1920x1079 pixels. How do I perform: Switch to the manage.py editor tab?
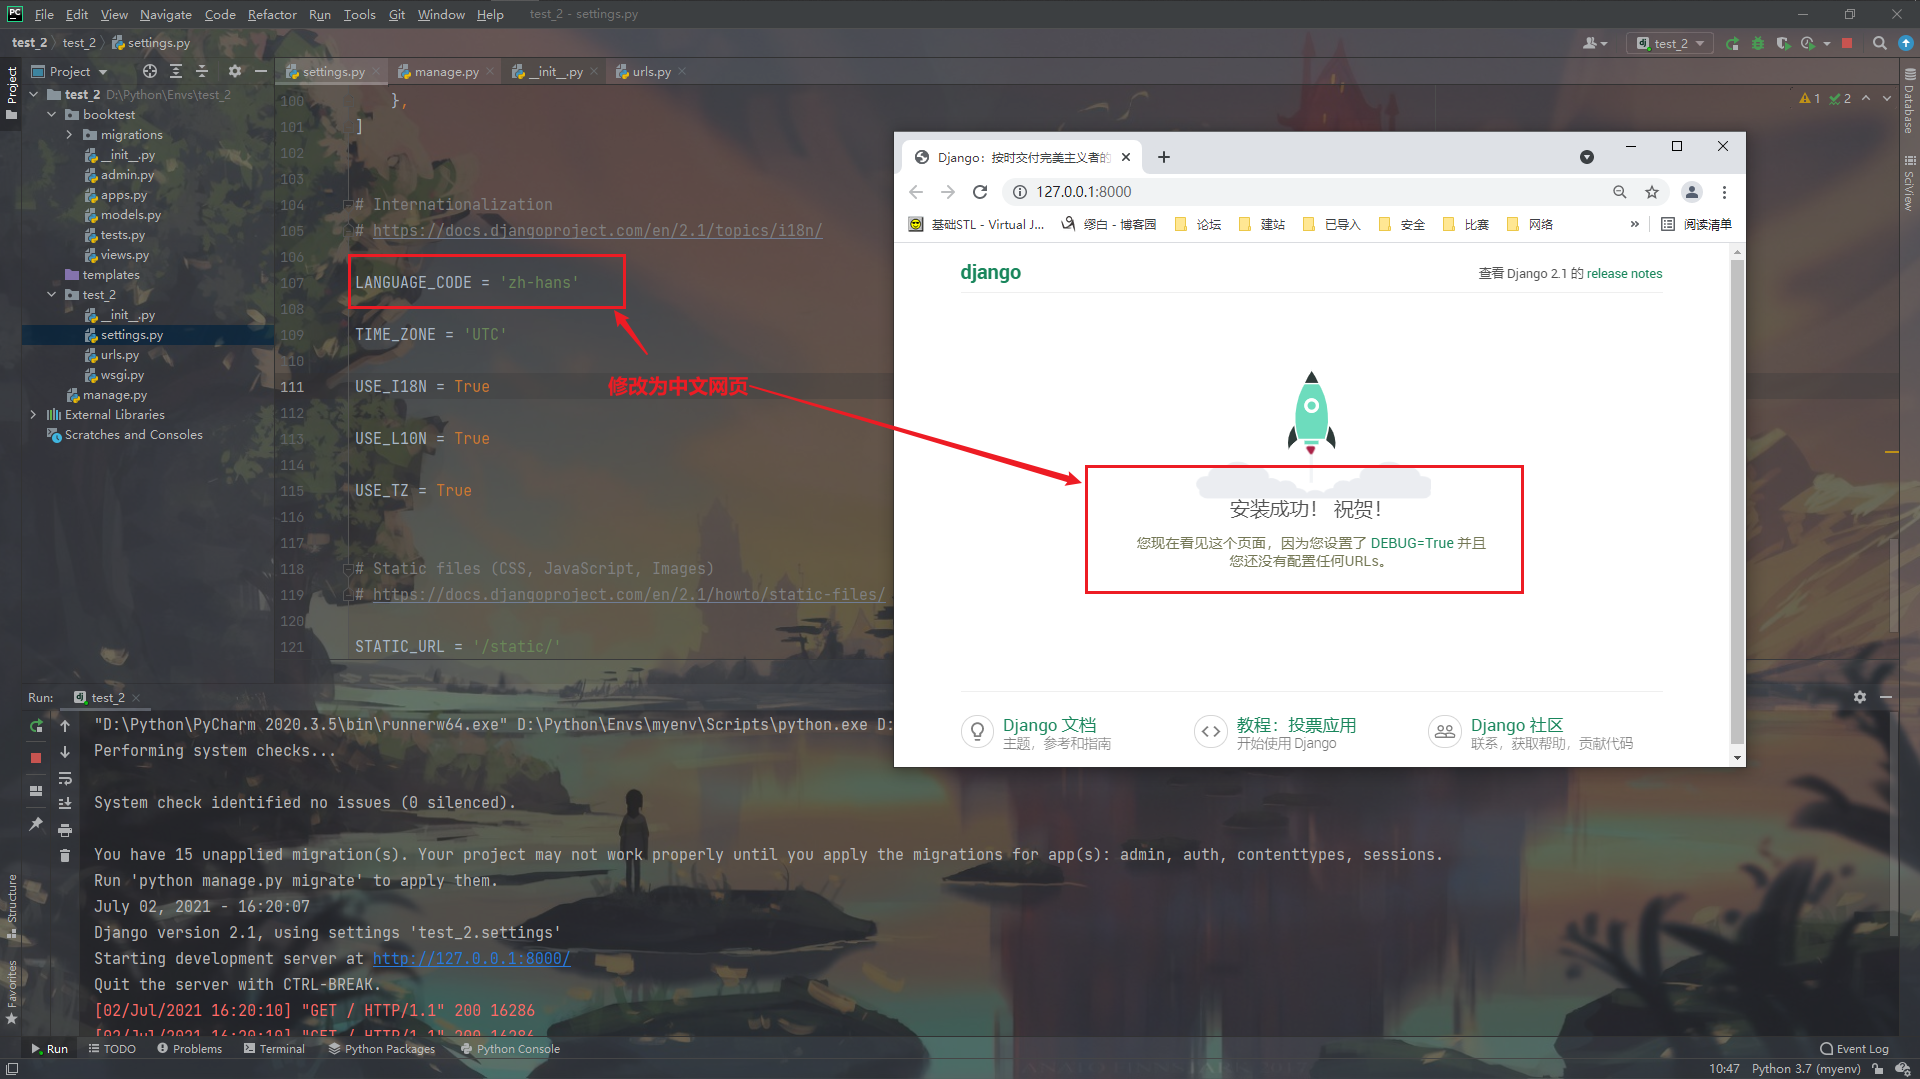pos(446,72)
